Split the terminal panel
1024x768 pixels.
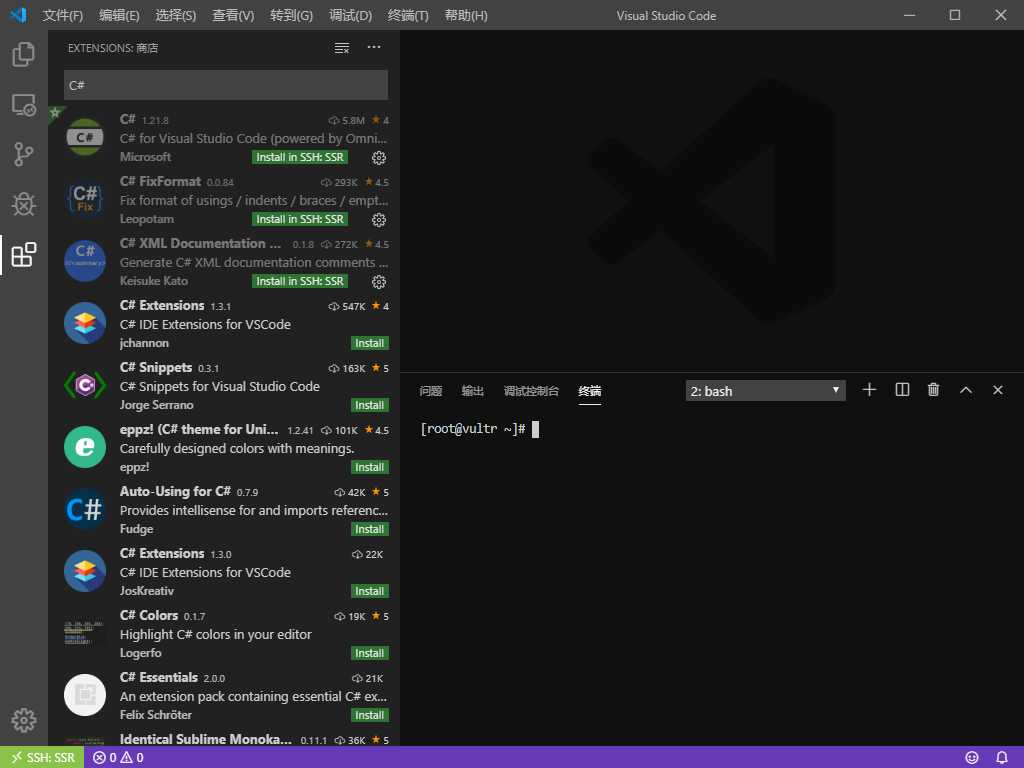click(902, 390)
